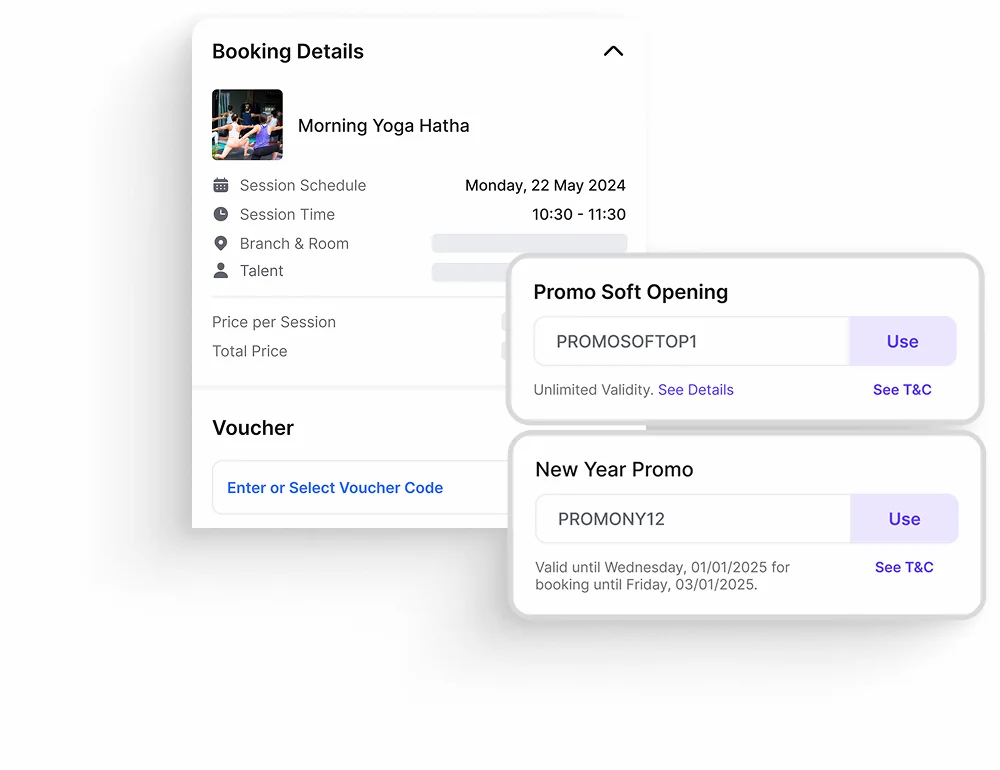Click the 10:30 - 11:30 session time

tap(578, 214)
